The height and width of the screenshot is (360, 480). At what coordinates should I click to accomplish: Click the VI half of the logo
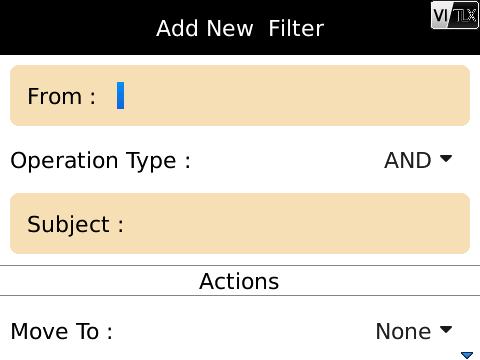click(442, 15)
